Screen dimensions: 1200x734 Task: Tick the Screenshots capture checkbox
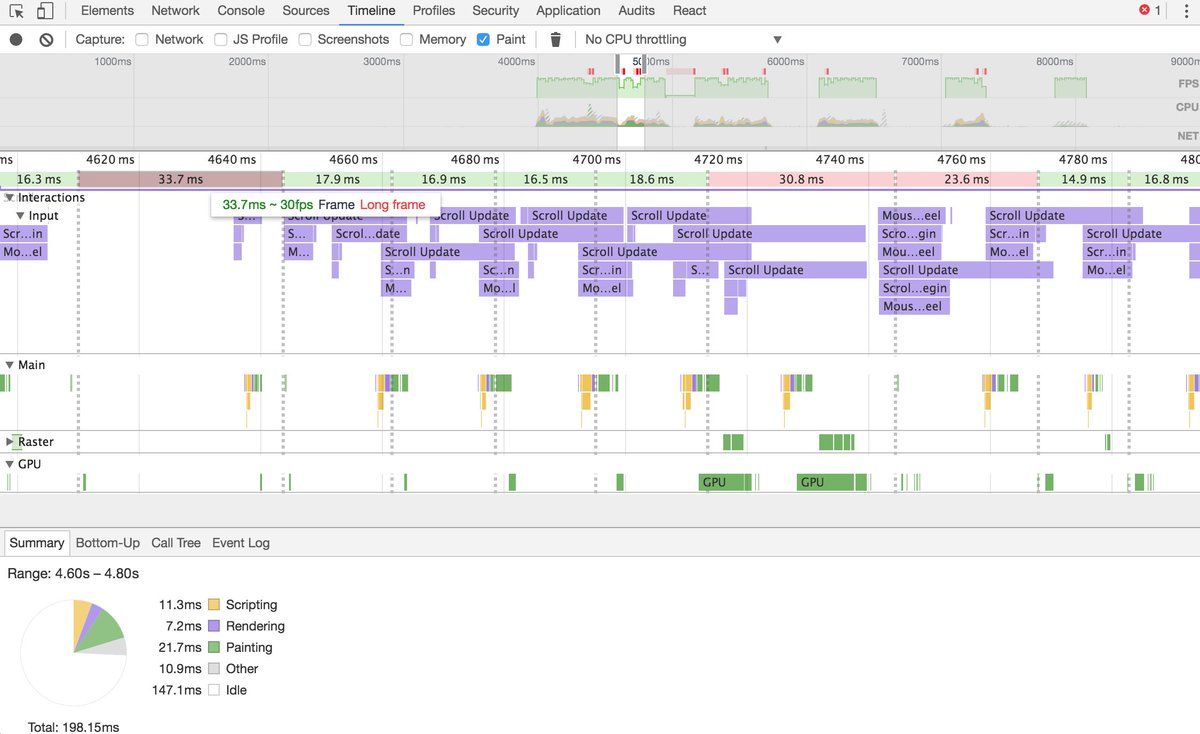305,39
